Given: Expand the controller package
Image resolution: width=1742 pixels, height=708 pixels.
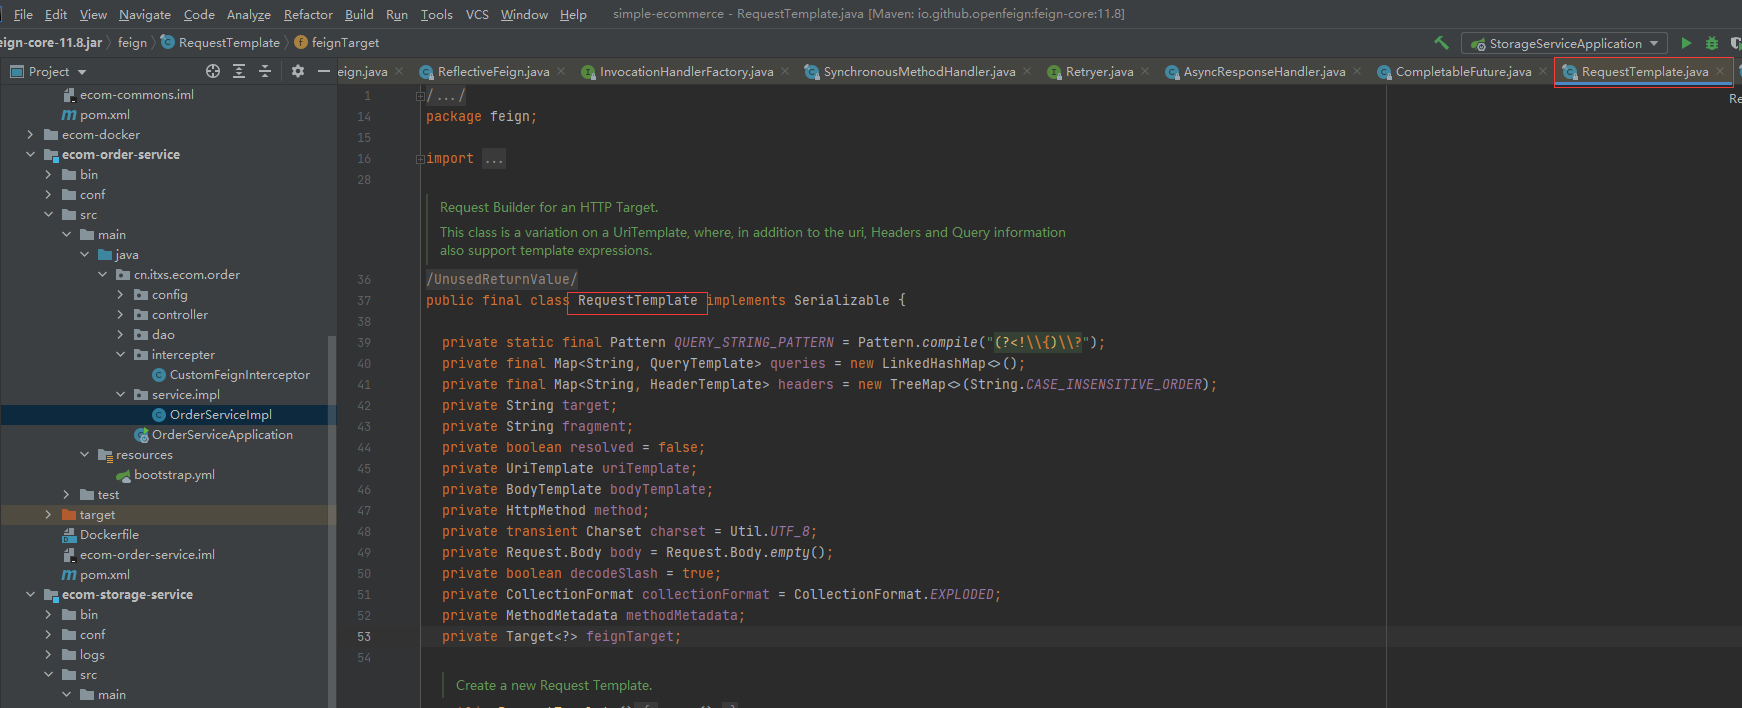Looking at the screenshot, I should pos(120,314).
